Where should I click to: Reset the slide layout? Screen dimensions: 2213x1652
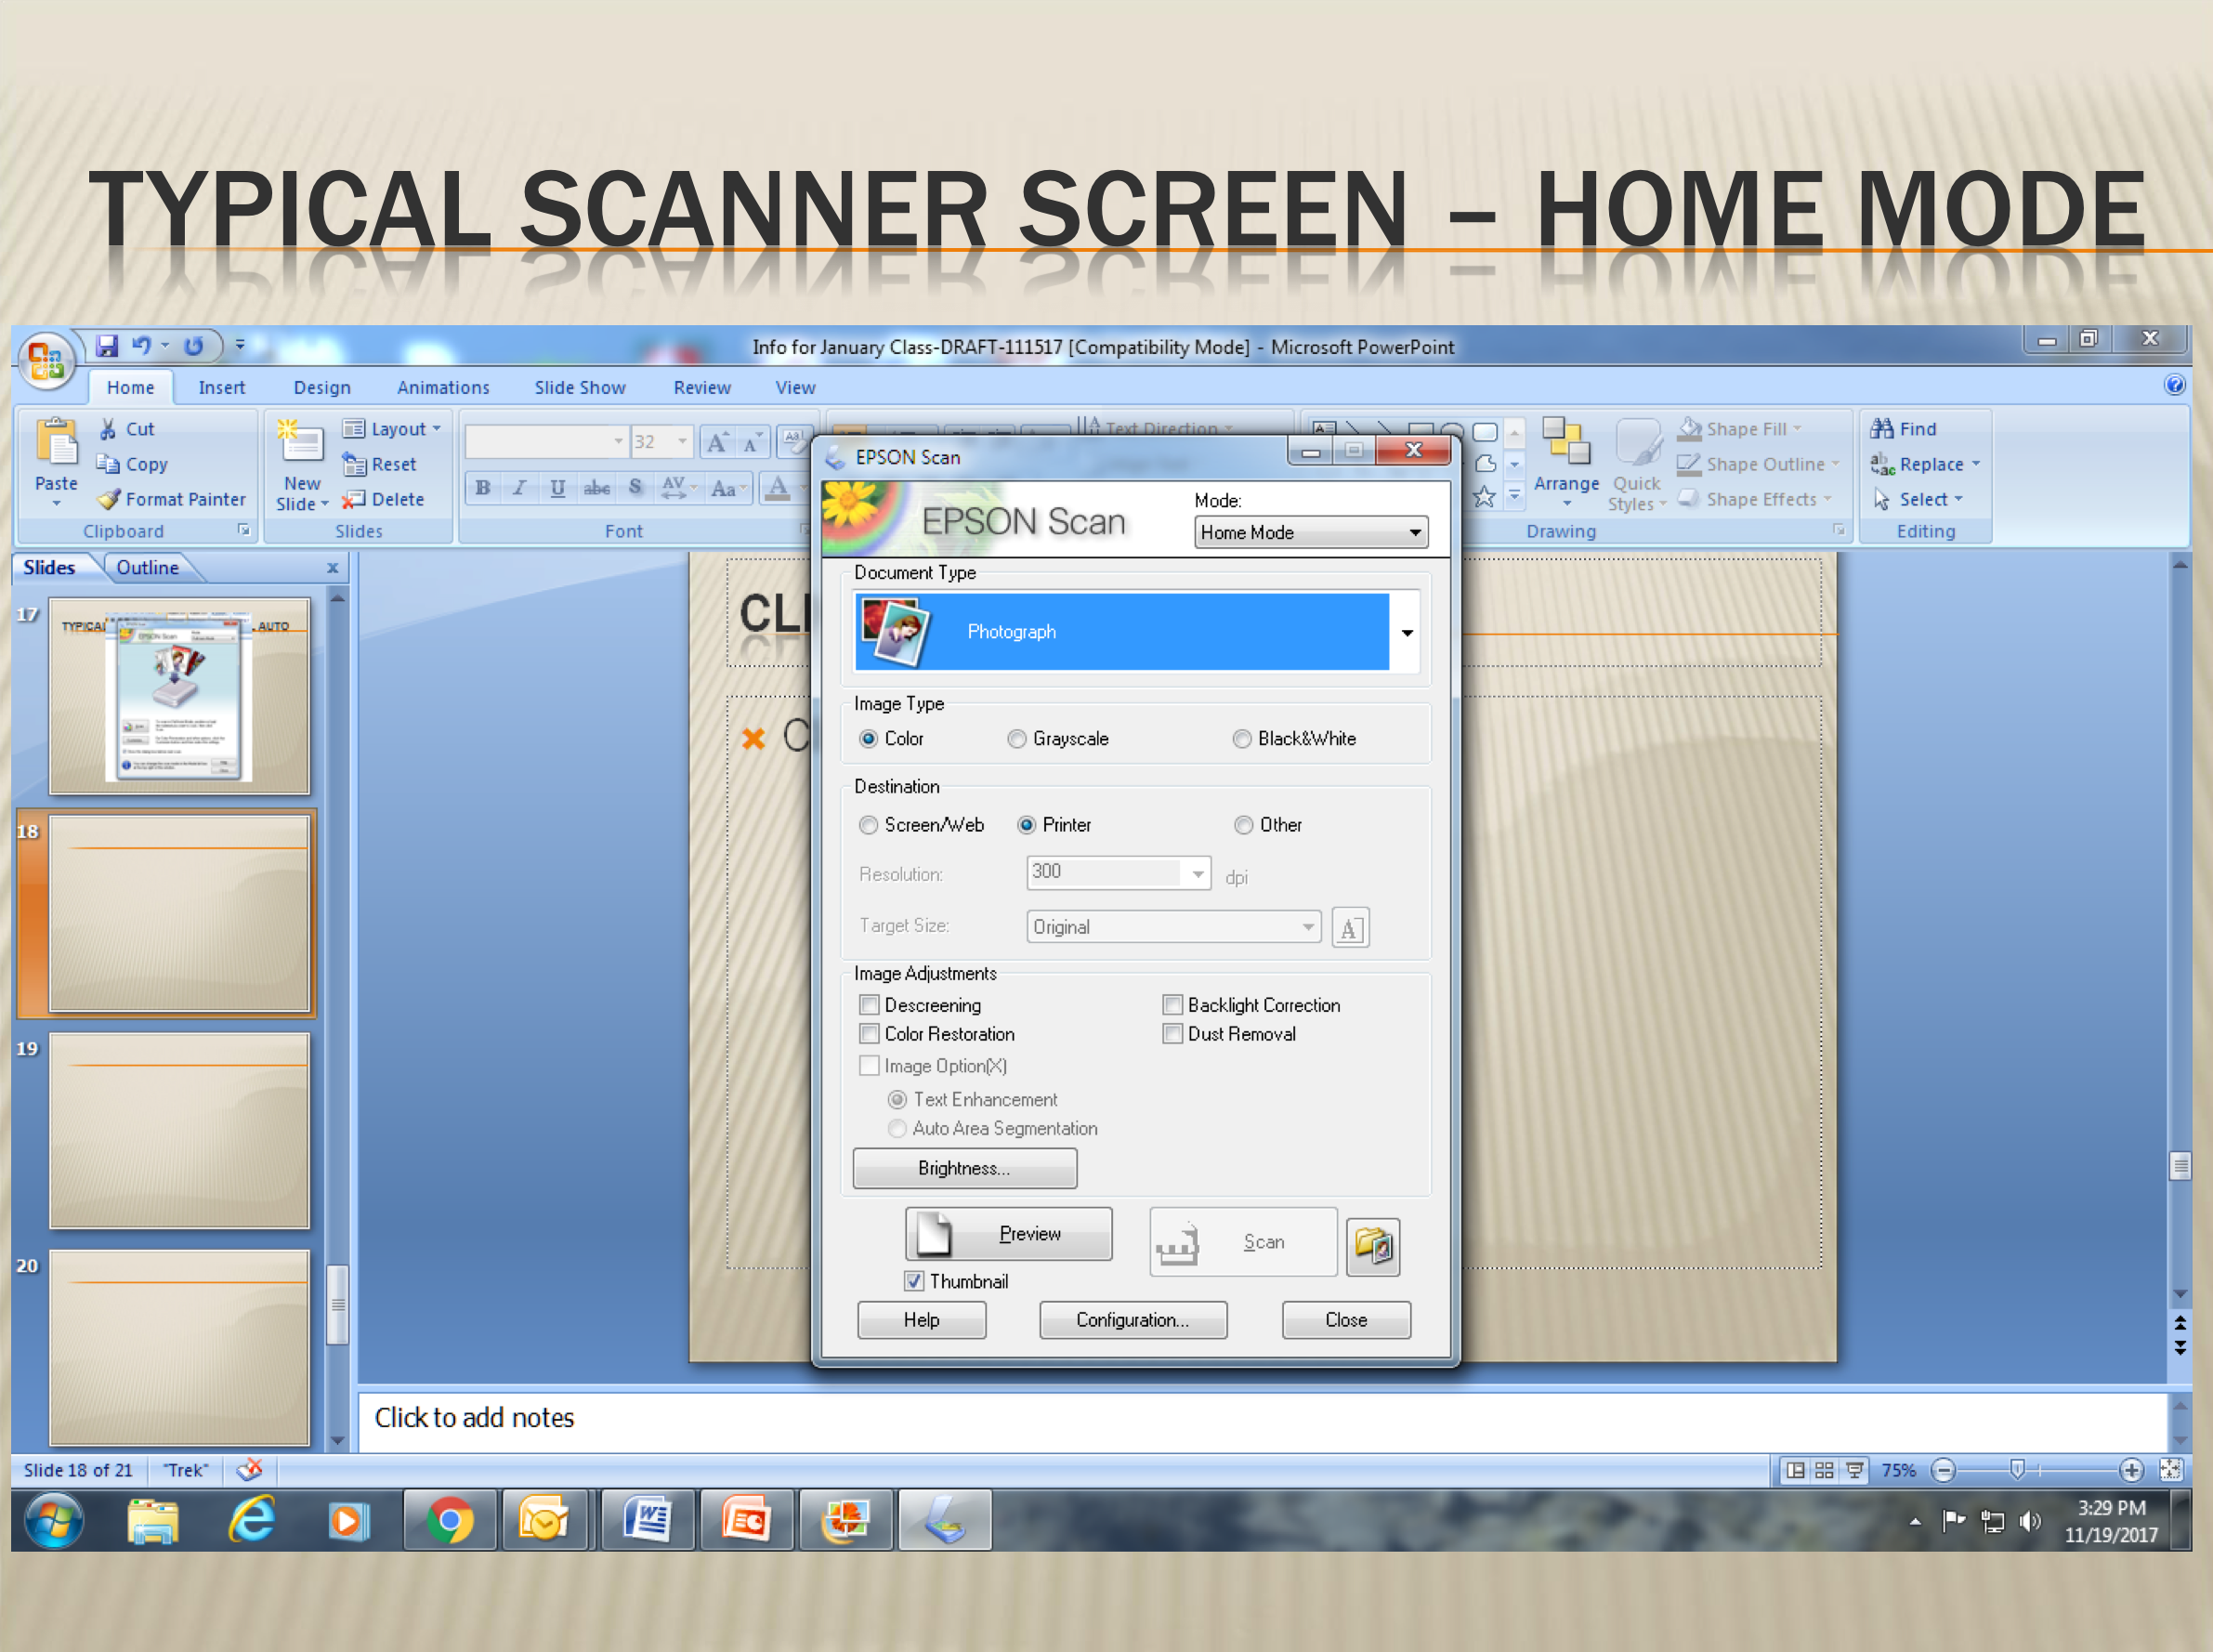pos(380,464)
